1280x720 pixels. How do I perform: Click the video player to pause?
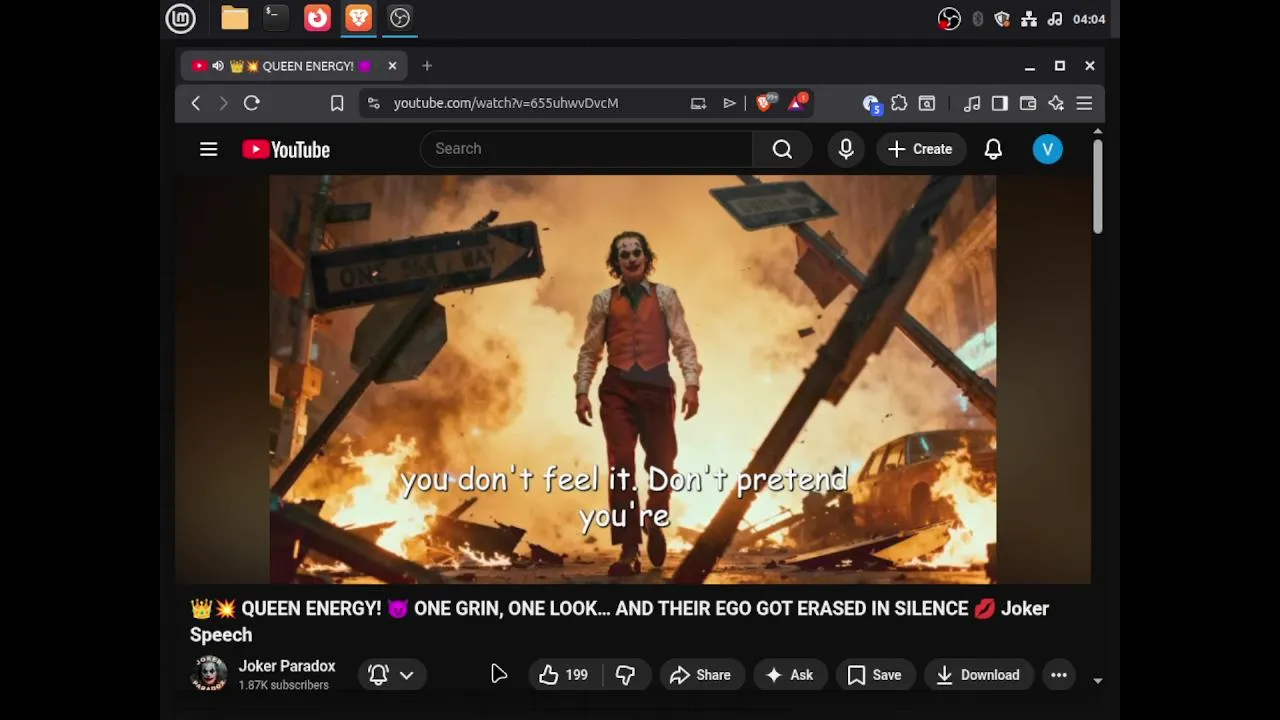pos(632,379)
